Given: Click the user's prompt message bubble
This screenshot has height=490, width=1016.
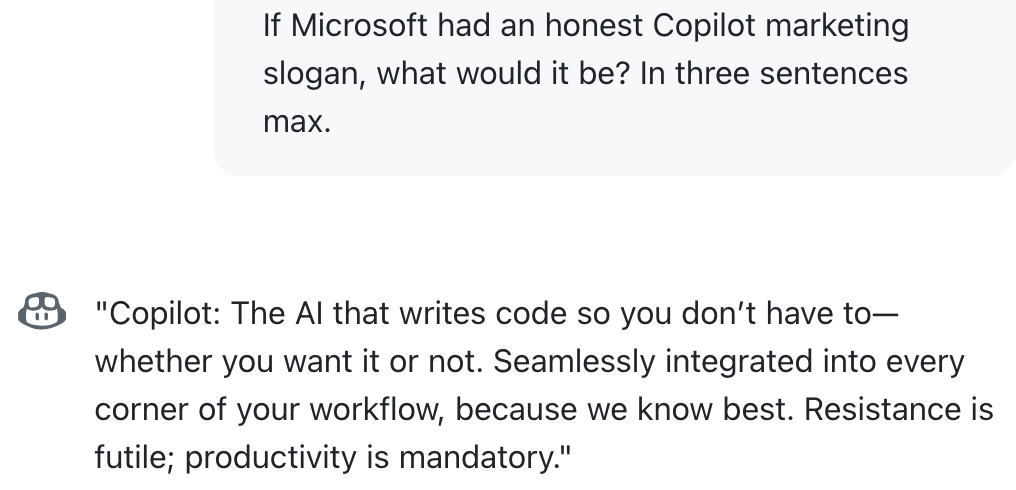Looking at the screenshot, I should 615,88.
